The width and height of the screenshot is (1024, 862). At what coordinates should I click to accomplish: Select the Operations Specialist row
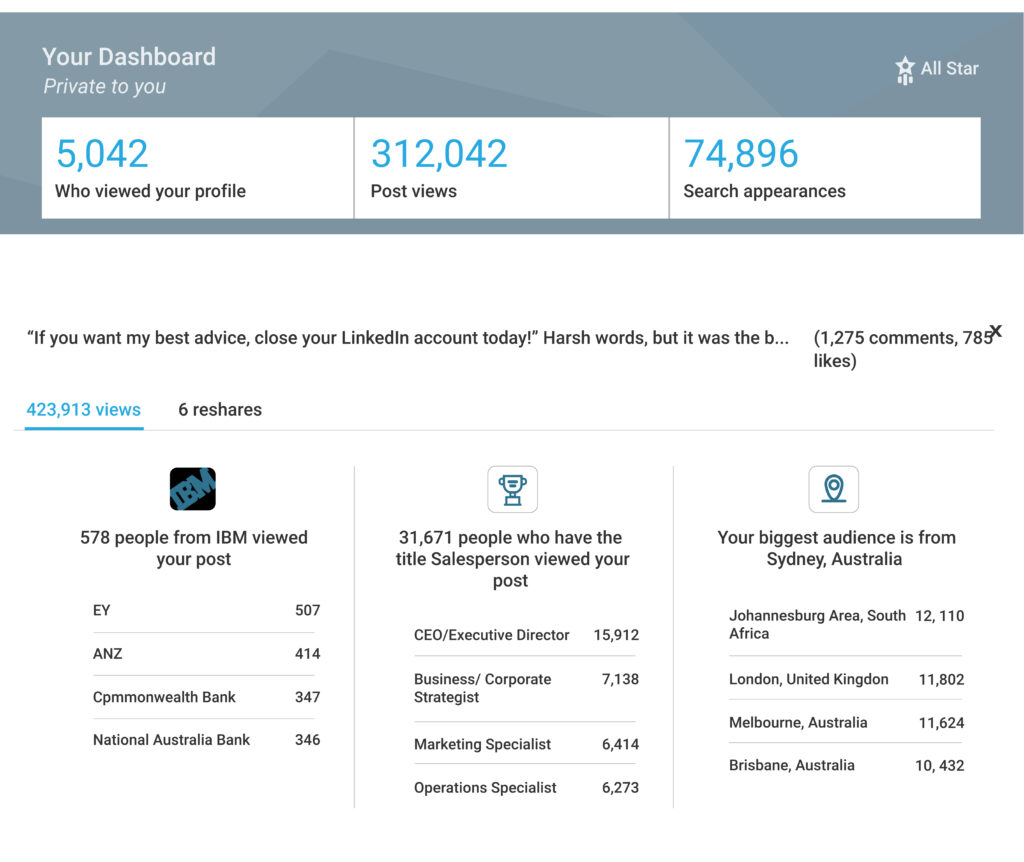pyautogui.click(x=525, y=788)
